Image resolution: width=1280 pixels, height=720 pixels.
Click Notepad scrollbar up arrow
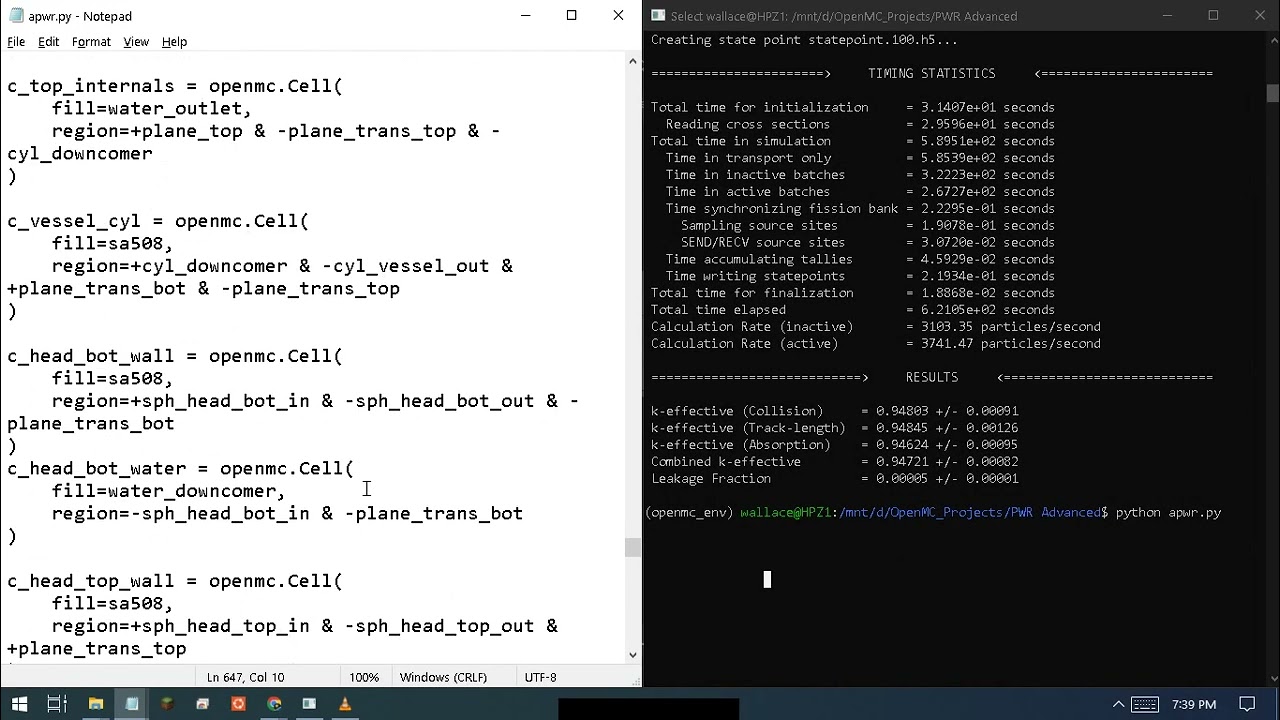[x=632, y=61]
